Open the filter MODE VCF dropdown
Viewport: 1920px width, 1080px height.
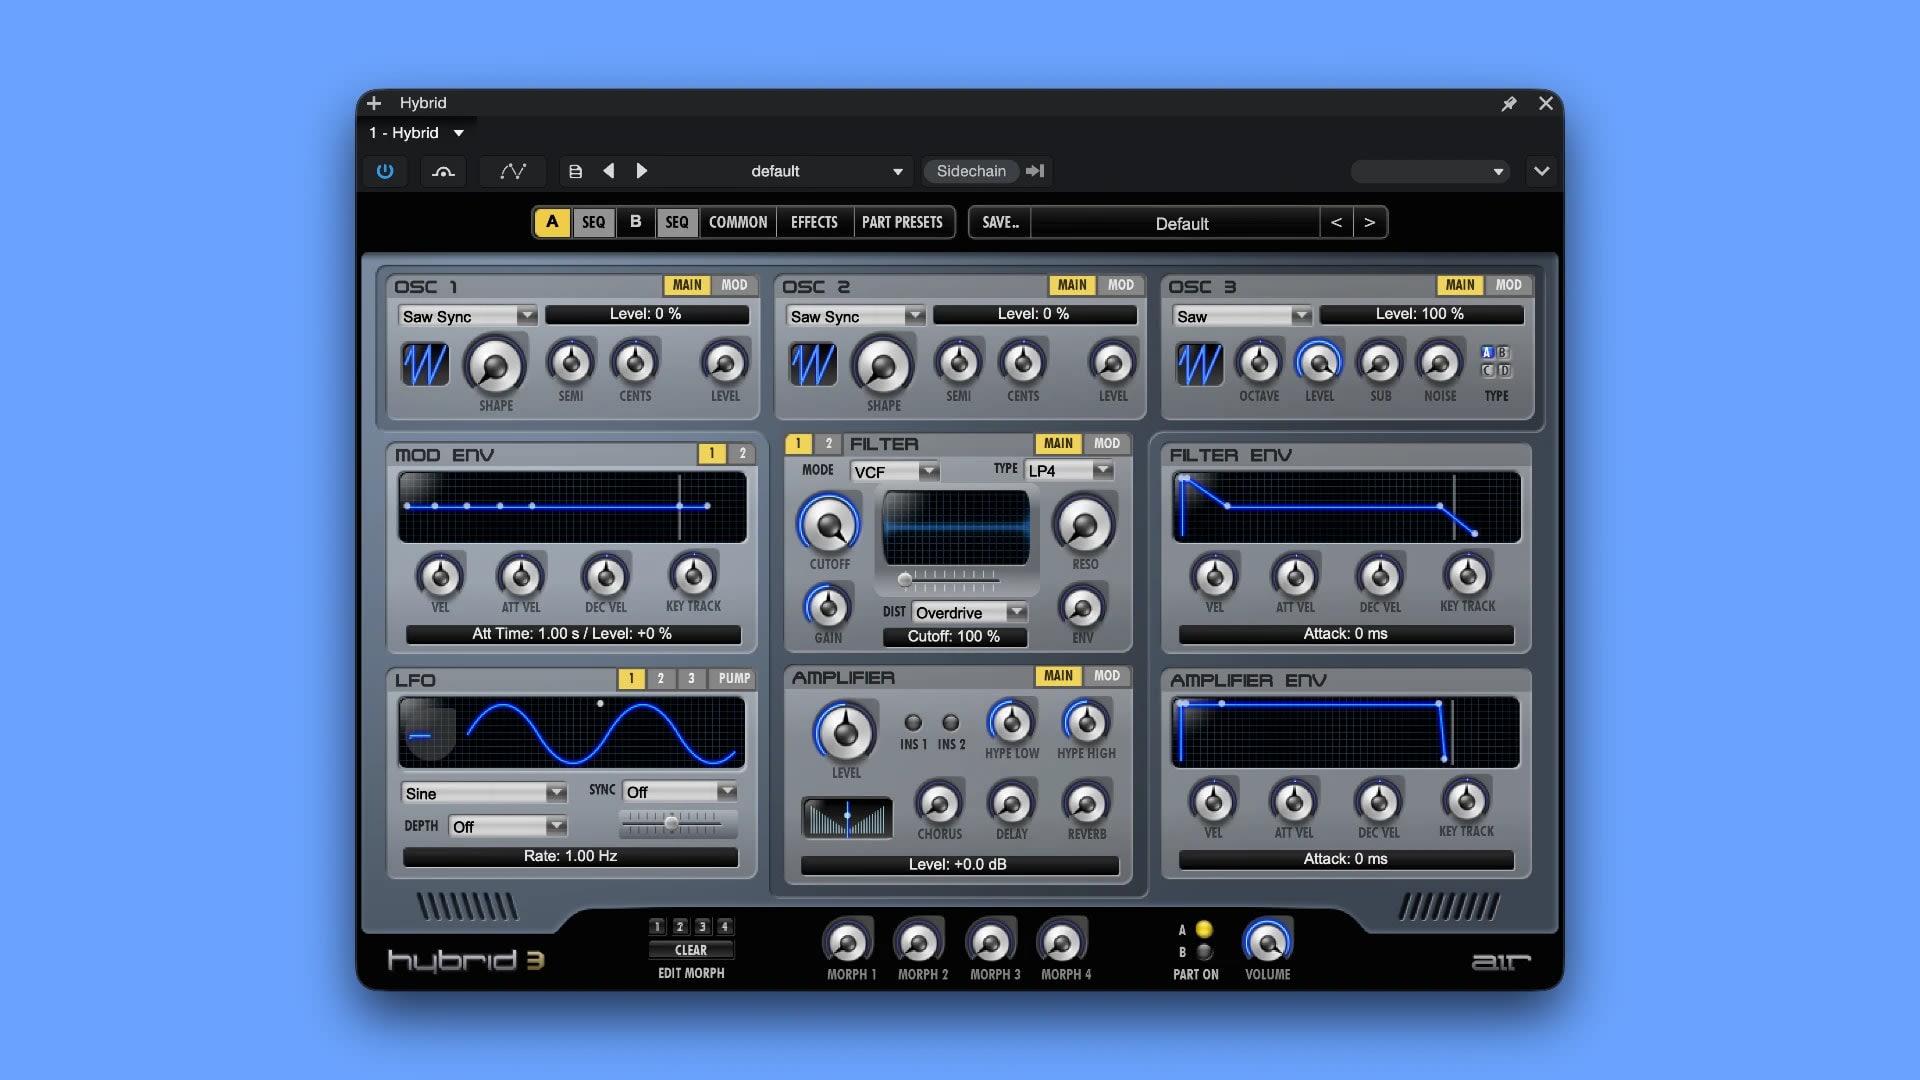[x=894, y=471]
